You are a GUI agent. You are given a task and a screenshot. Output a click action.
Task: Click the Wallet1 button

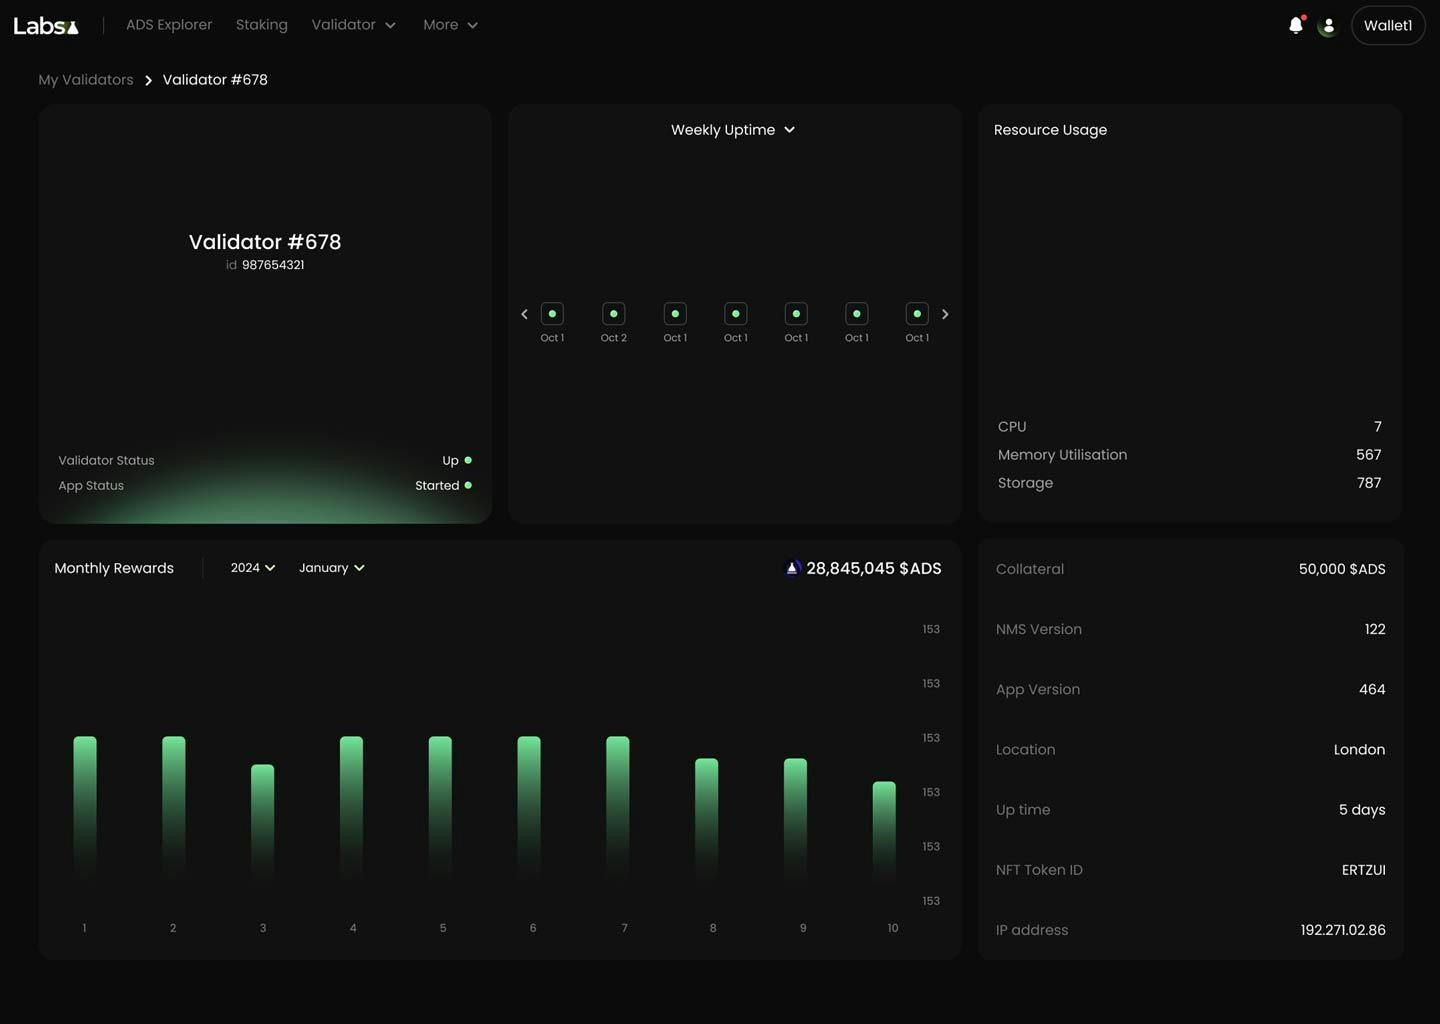[1388, 26]
